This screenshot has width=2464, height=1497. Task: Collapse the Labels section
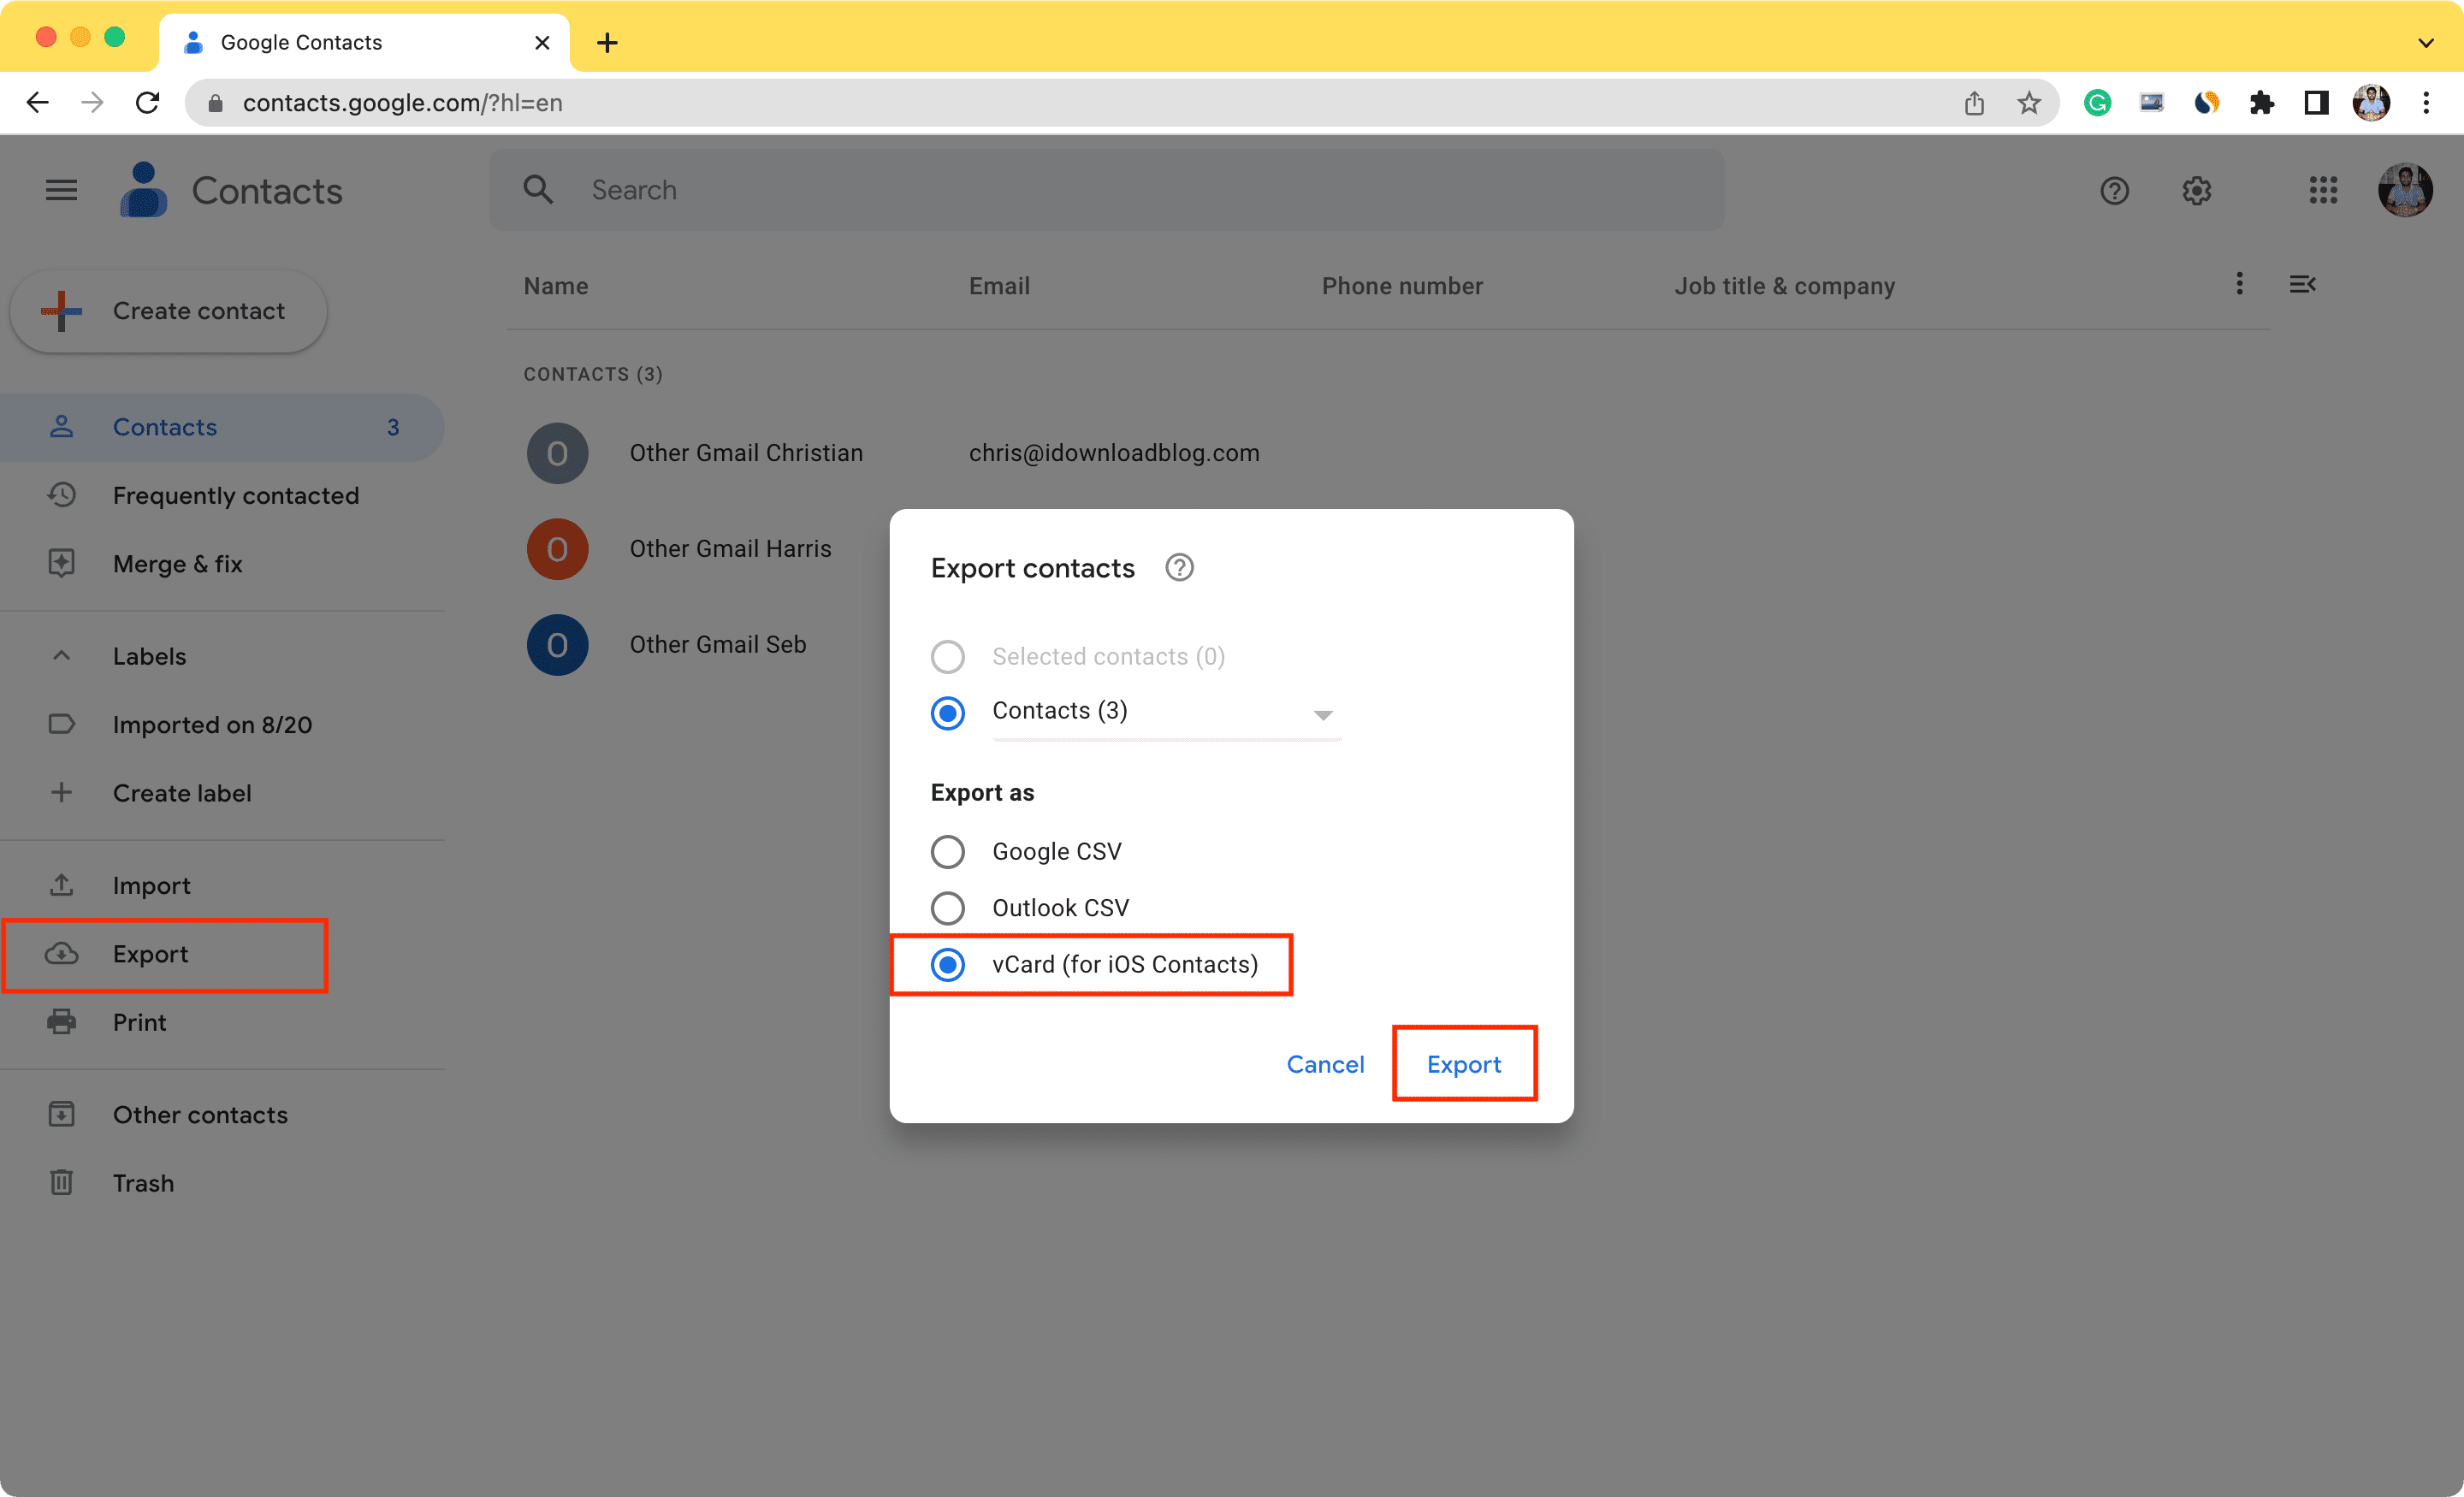click(x=61, y=656)
